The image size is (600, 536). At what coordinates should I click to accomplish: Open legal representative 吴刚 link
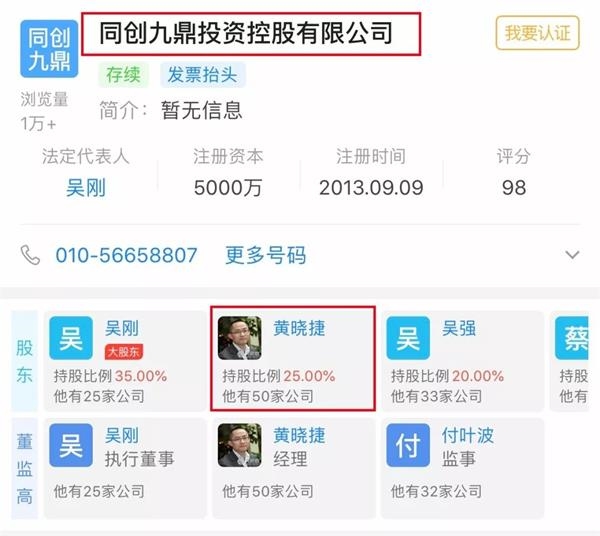(86, 188)
